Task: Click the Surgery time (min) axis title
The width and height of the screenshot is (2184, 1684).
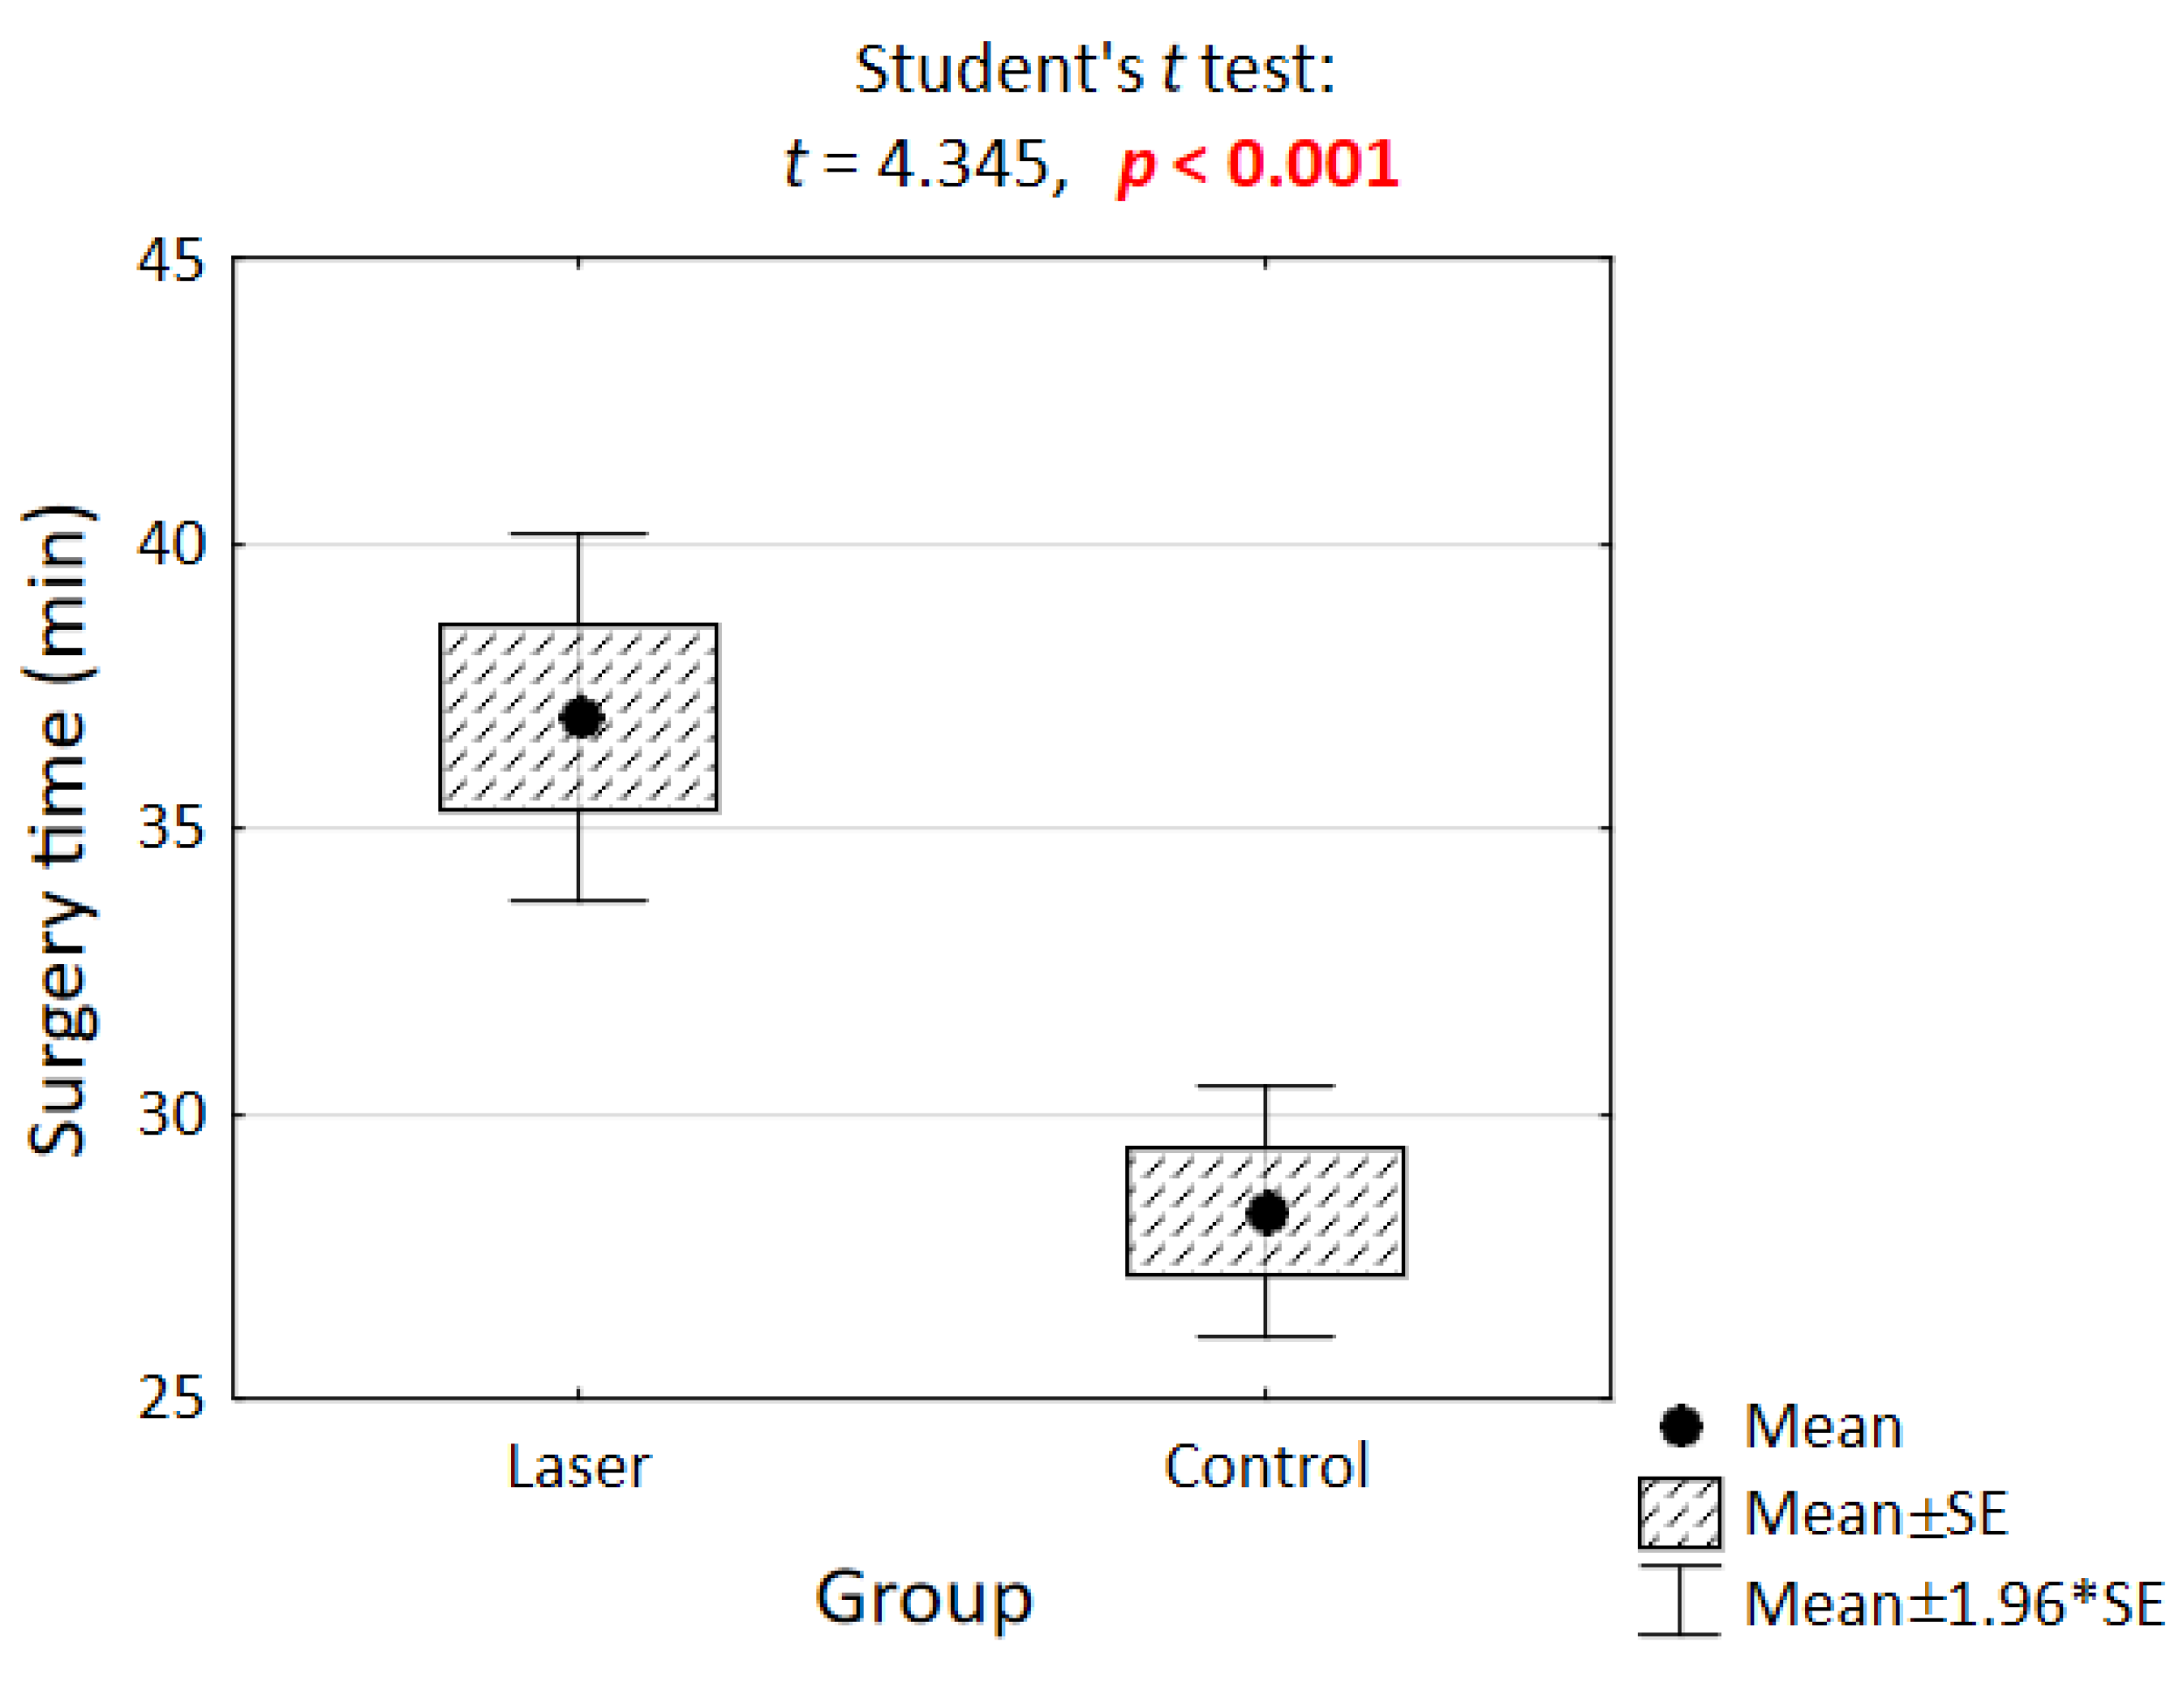Action: (60, 830)
